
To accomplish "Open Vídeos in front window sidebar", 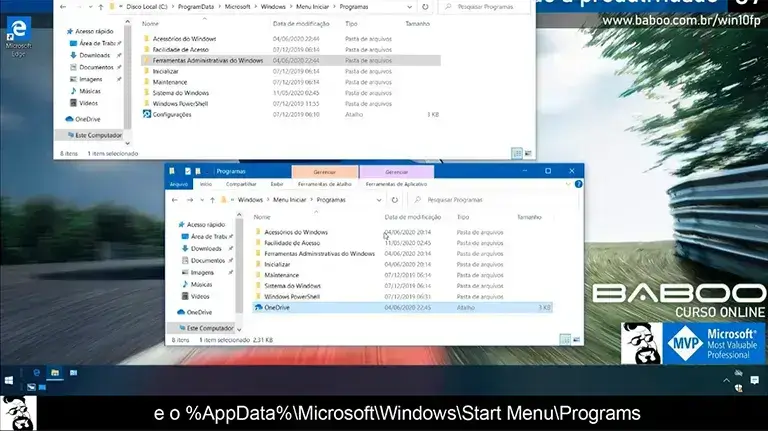I will pyautogui.click(x=199, y=296).
